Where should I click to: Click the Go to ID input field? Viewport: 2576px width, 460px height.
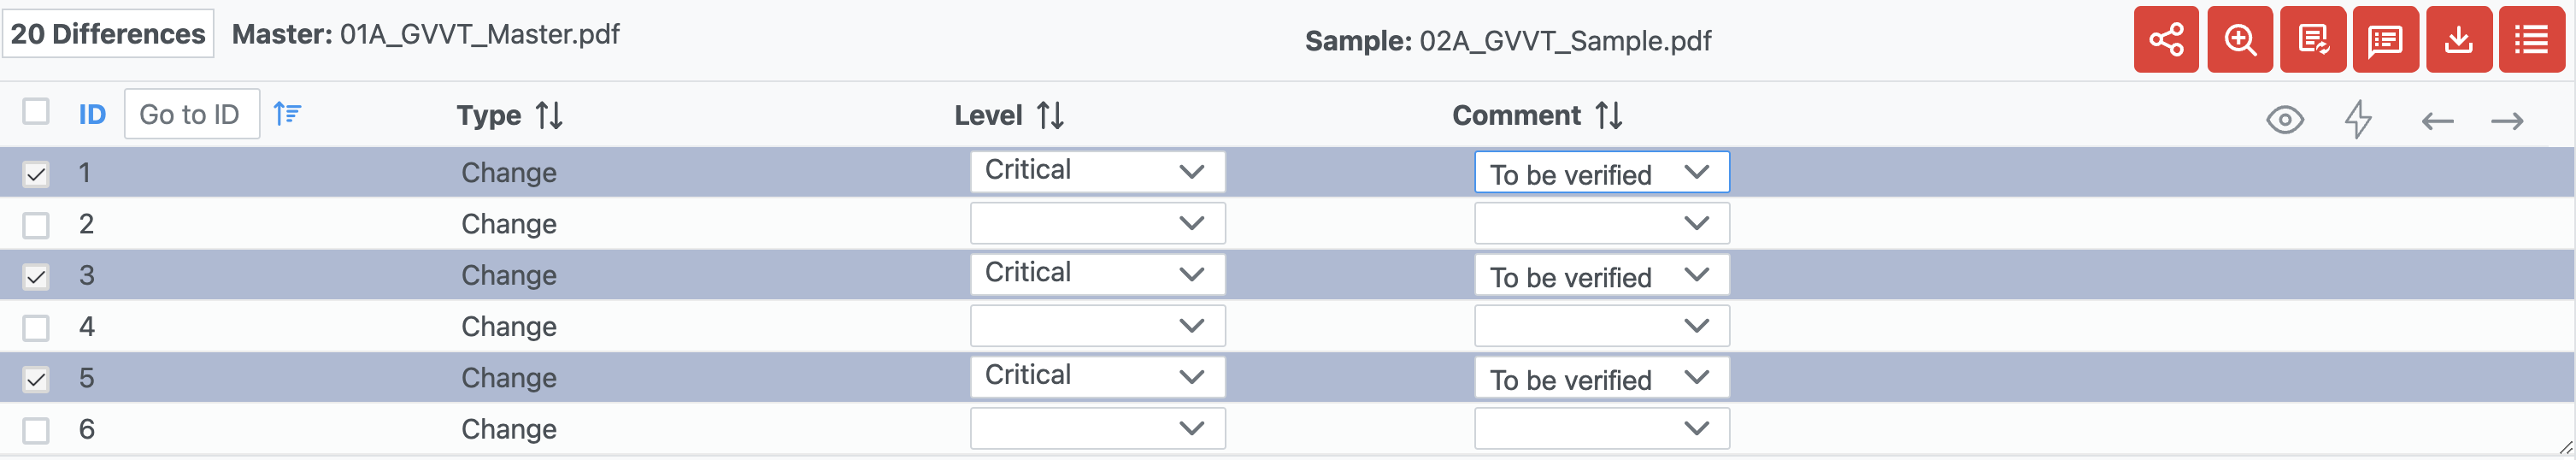tap(191, 114)
